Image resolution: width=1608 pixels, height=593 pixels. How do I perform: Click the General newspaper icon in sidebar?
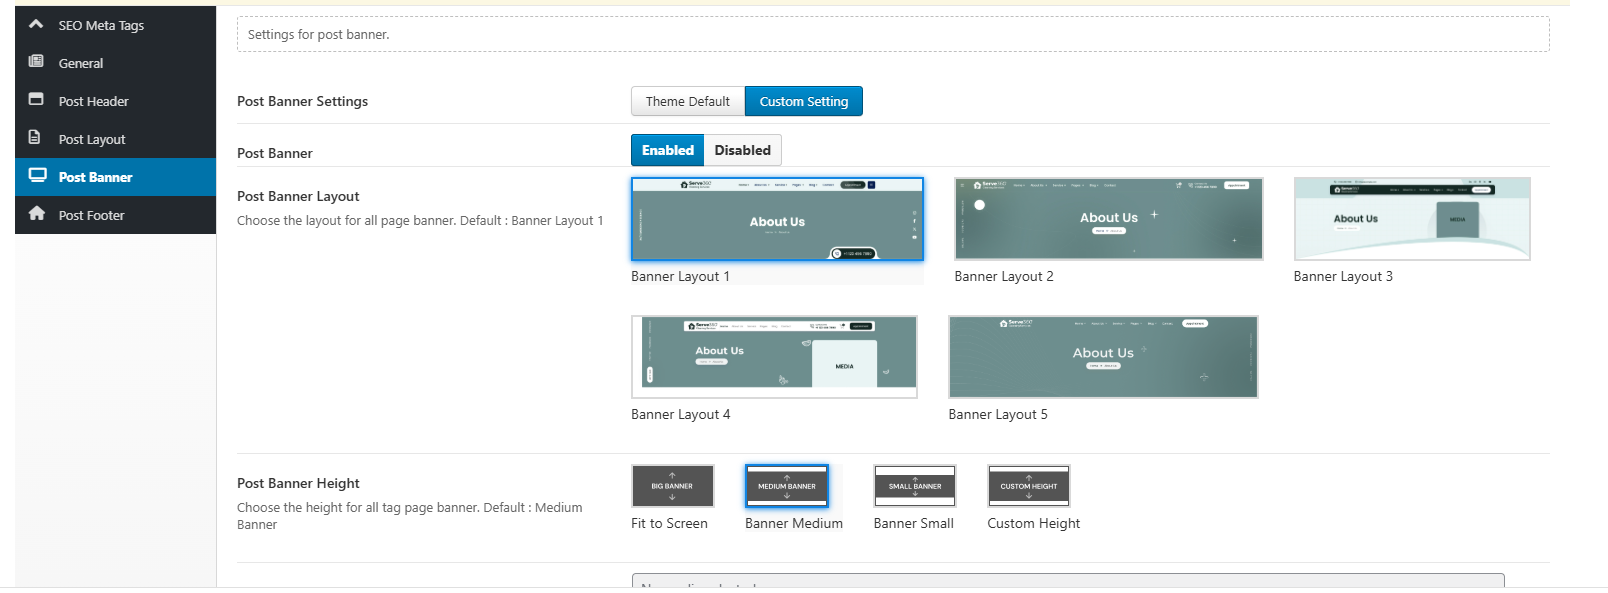[36, 62]
